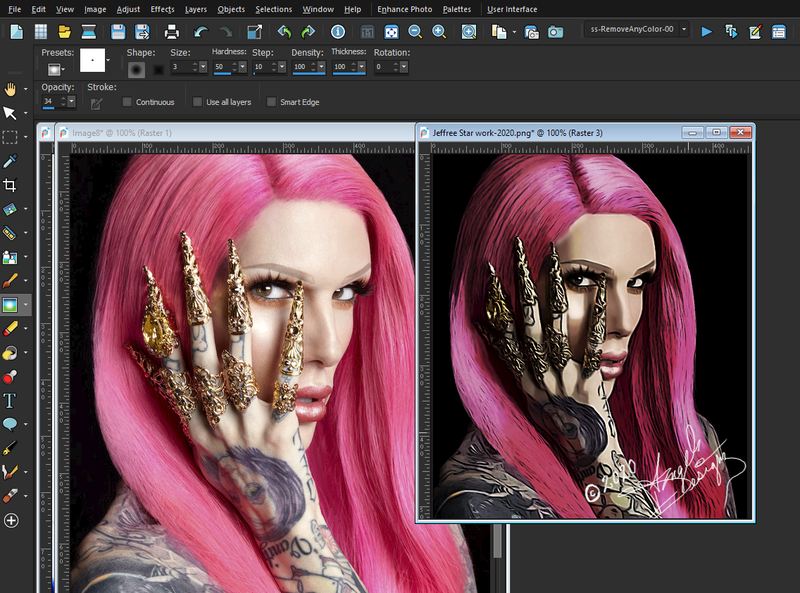
Task: Click the Palettes button
Action: (456, 9)
